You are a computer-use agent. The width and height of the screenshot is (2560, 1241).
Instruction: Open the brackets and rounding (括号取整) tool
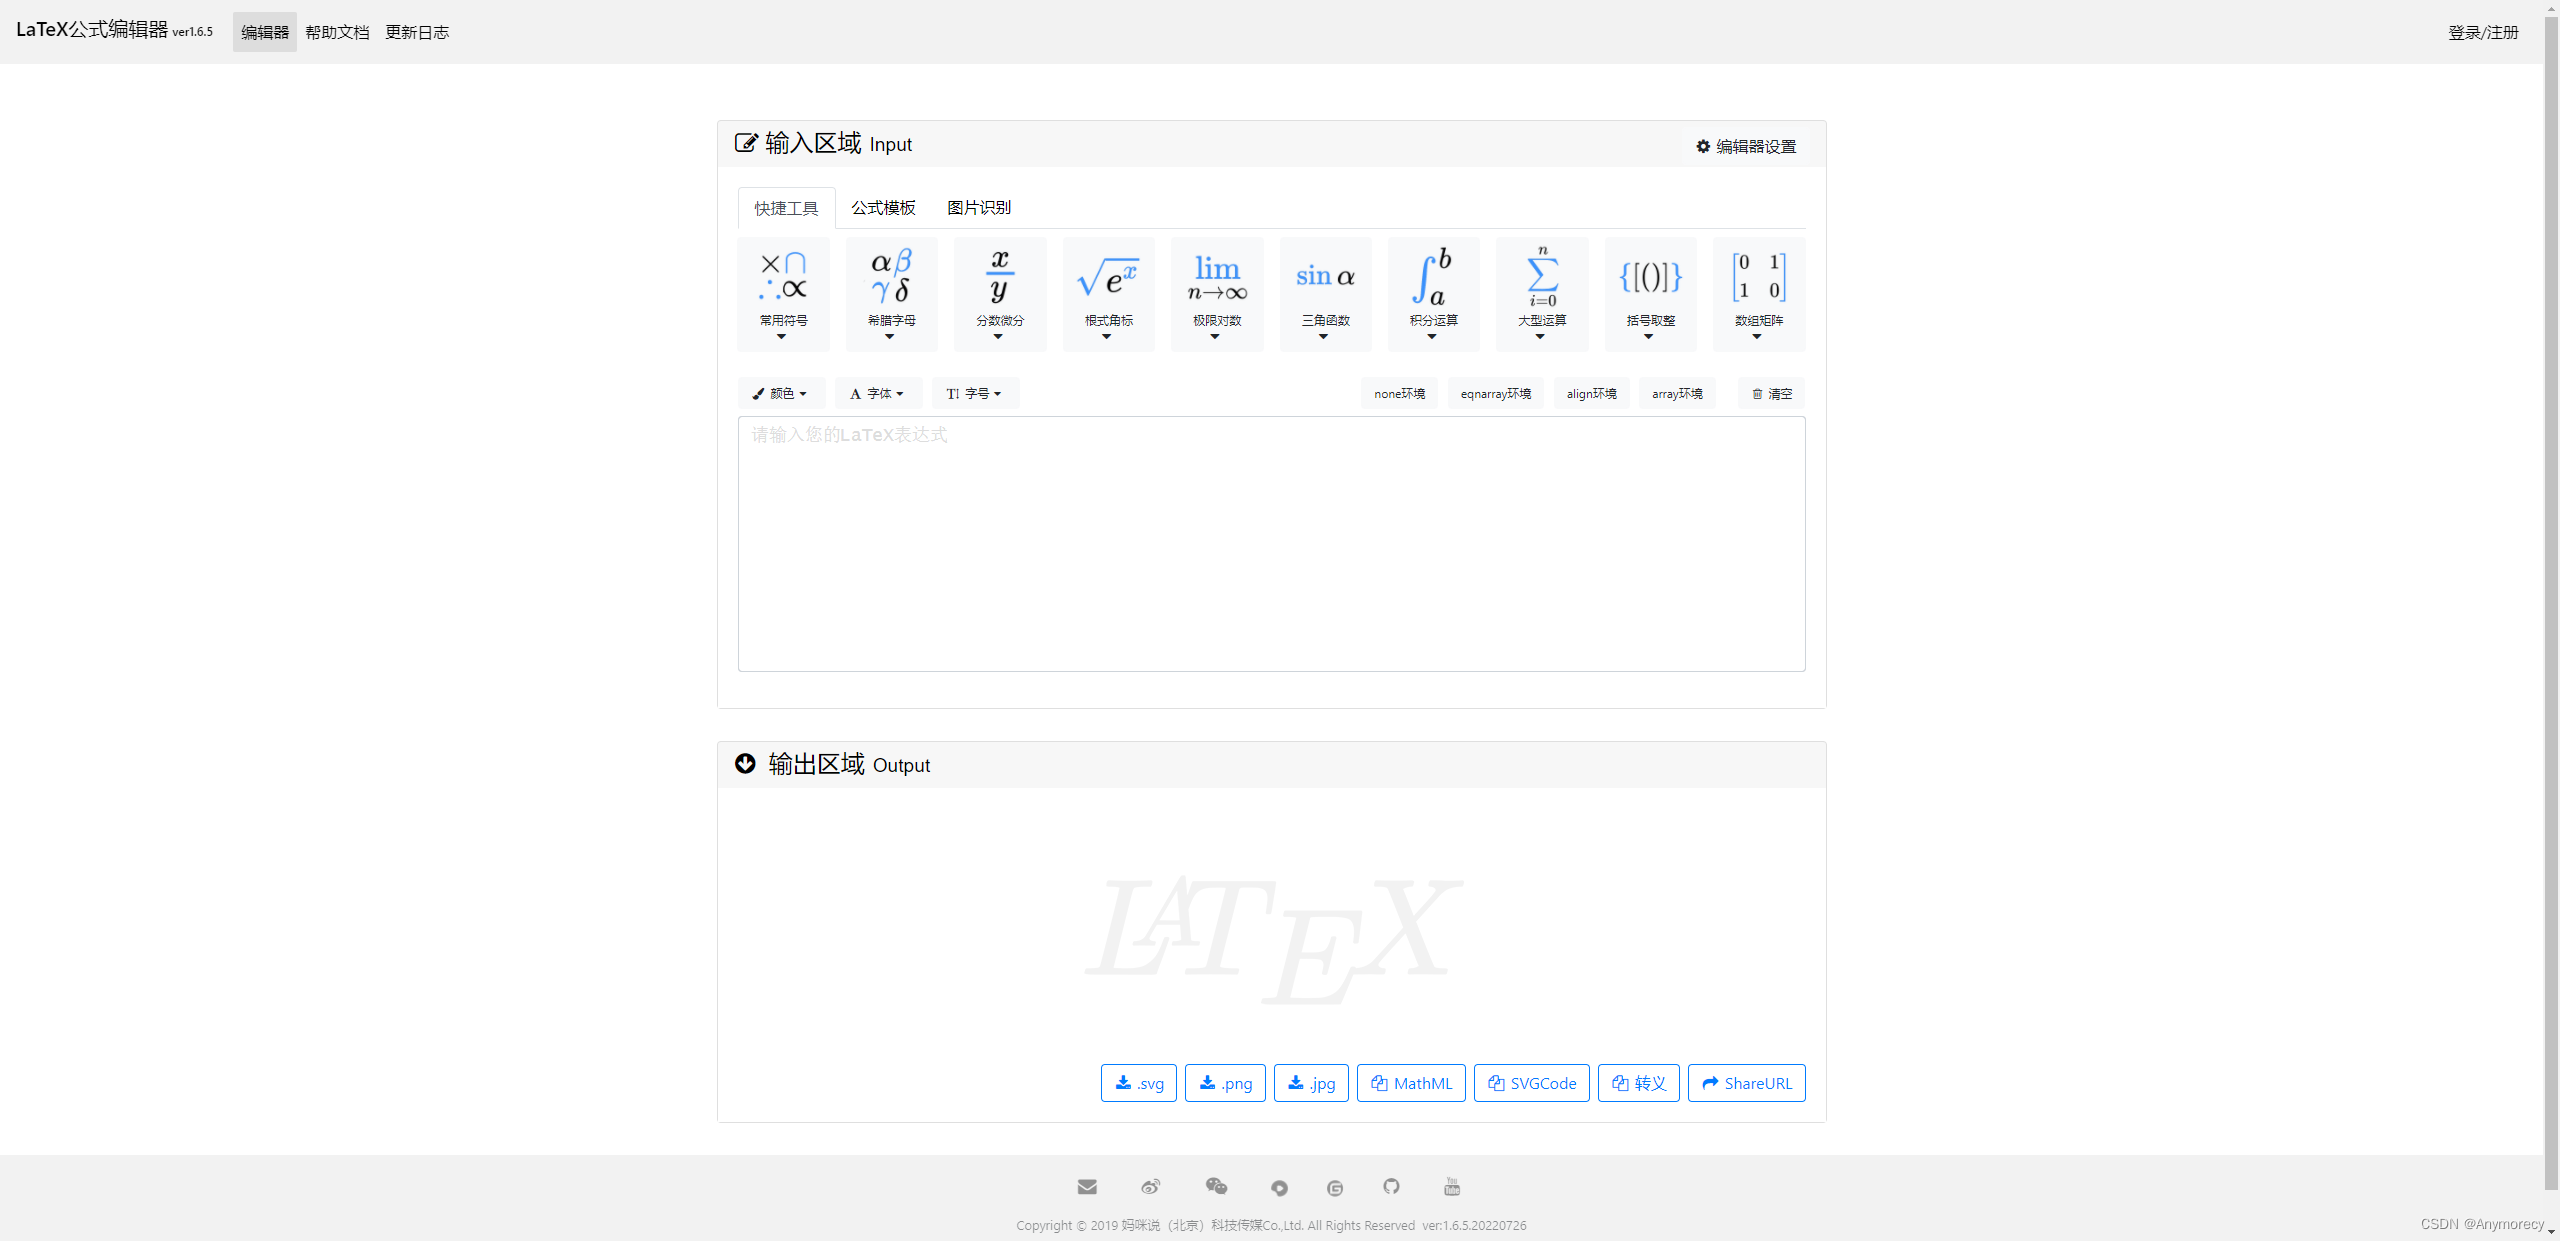(1650, 294)
